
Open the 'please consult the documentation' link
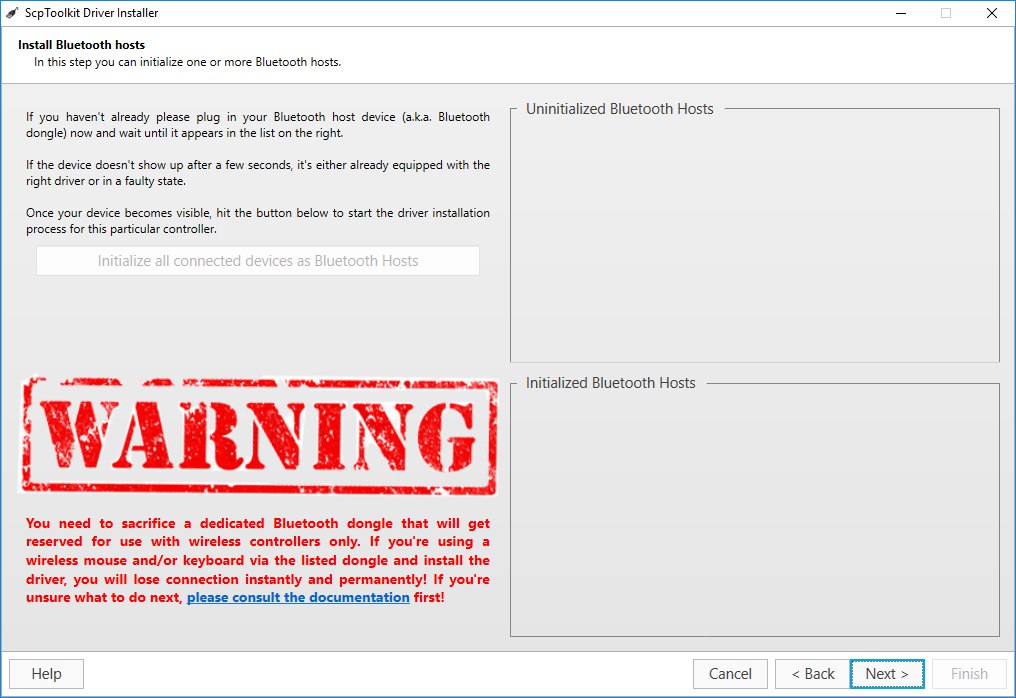tap(298, 597)
